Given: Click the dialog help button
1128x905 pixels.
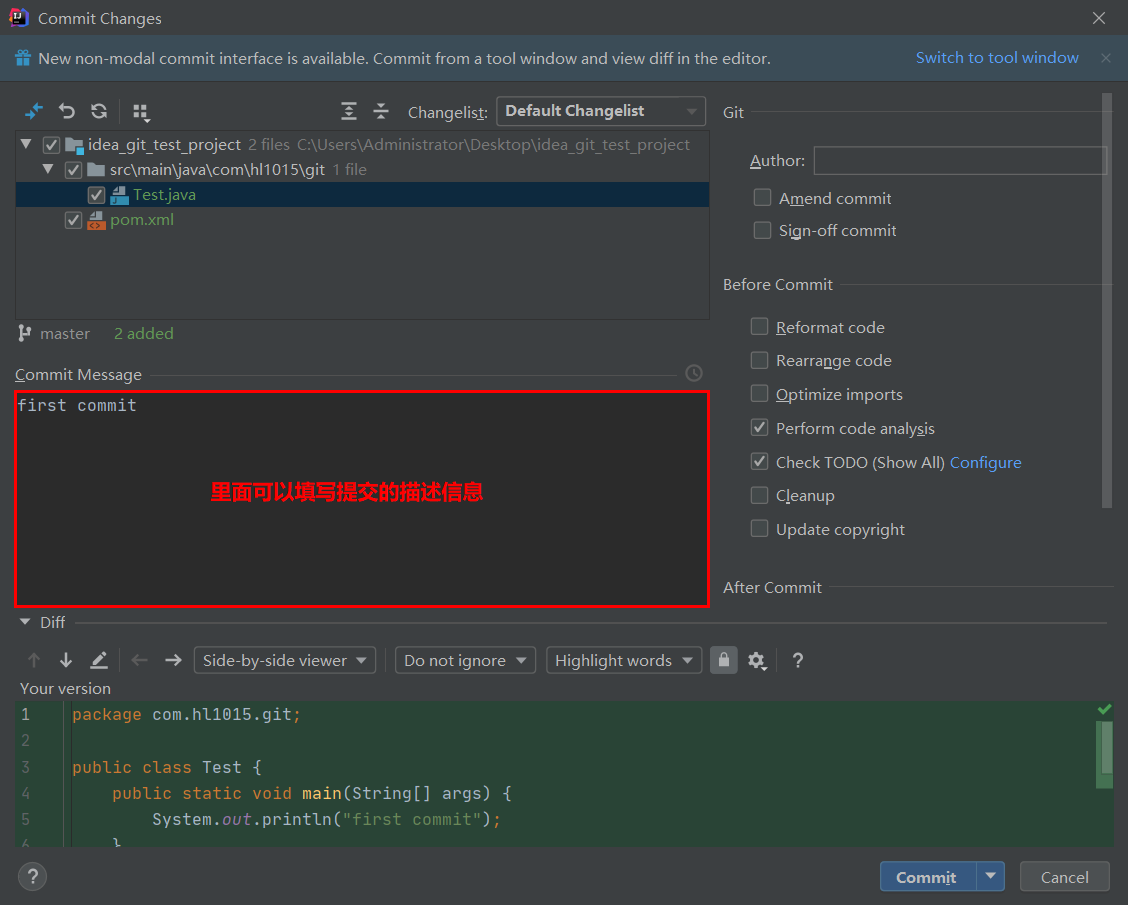Looking at the screenshot, I should tap(32, 876).
